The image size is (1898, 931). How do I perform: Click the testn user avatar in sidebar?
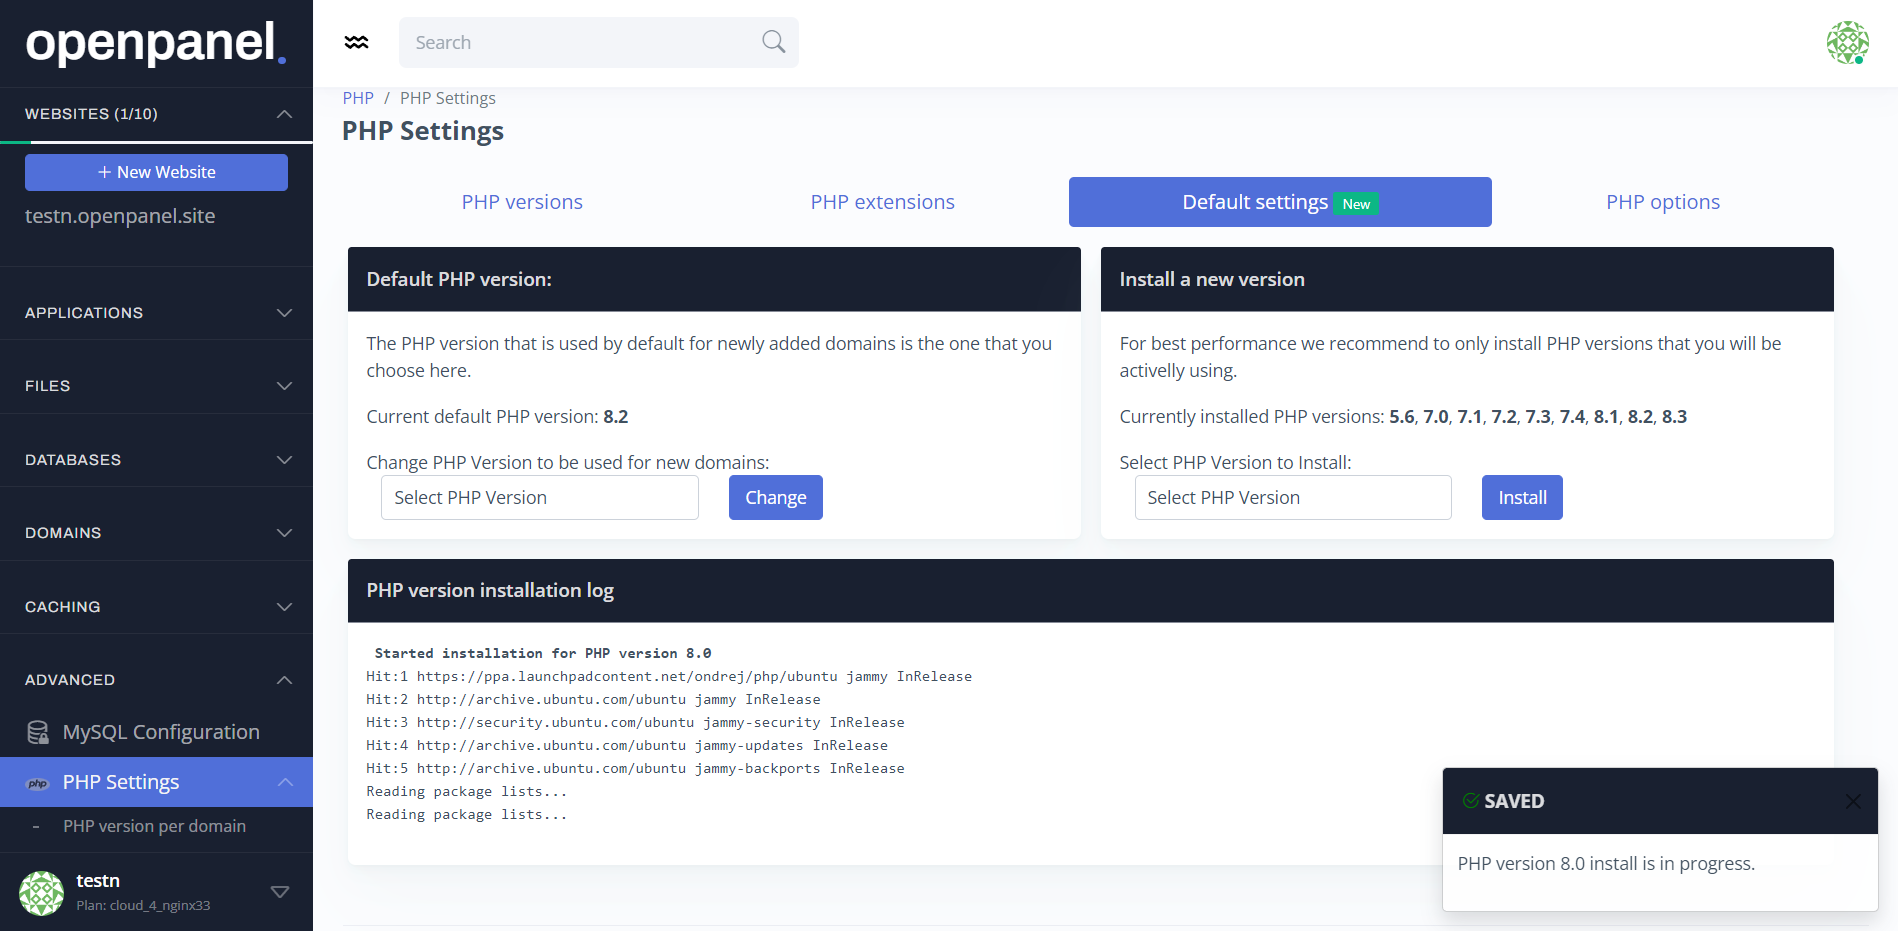click(x=41, y=892)
